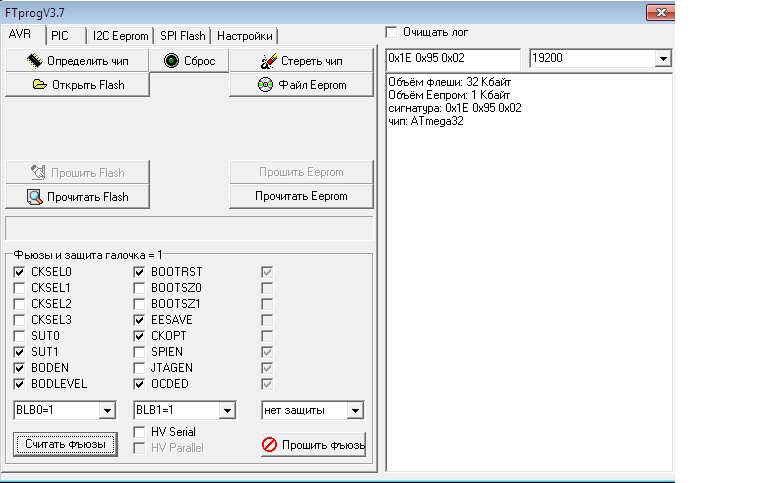Uncheck the BOOTRST fuse checkbox

(x=140, y=272)
